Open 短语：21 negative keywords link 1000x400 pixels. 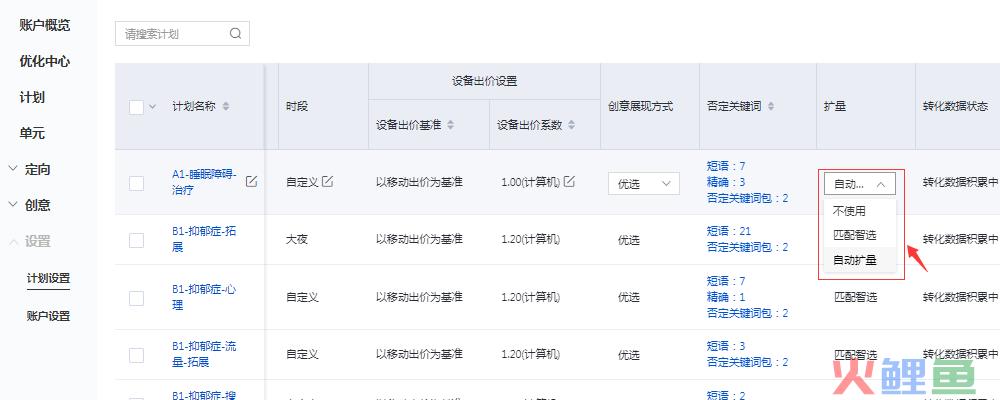(729, 231)
